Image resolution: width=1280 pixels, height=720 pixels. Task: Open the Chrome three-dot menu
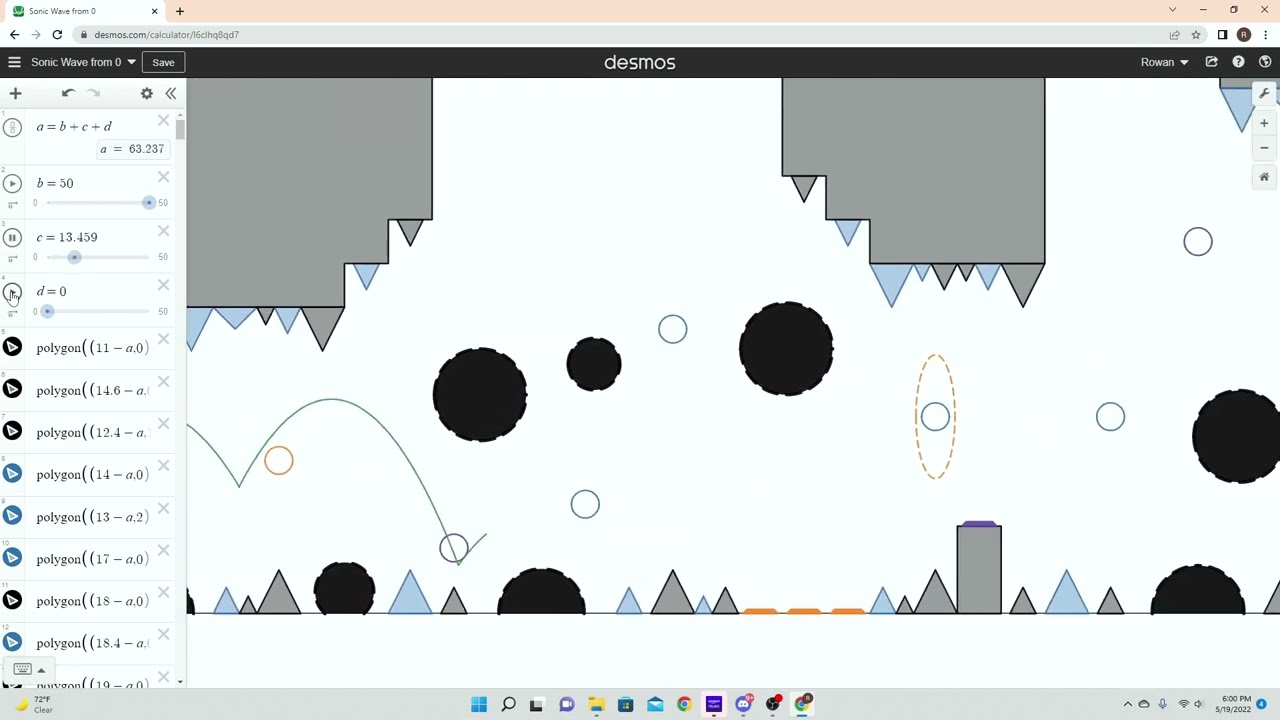click(x=1266, y=35)
